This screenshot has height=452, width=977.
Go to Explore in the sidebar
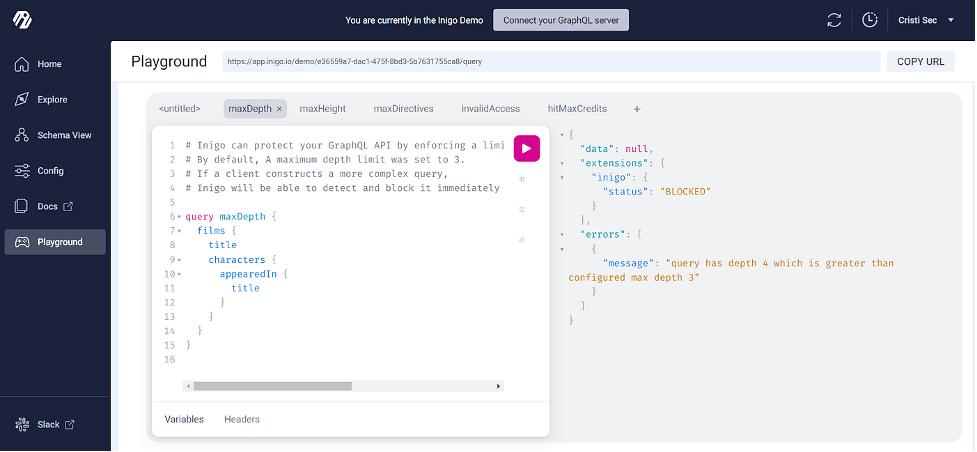tap(52, 99)
